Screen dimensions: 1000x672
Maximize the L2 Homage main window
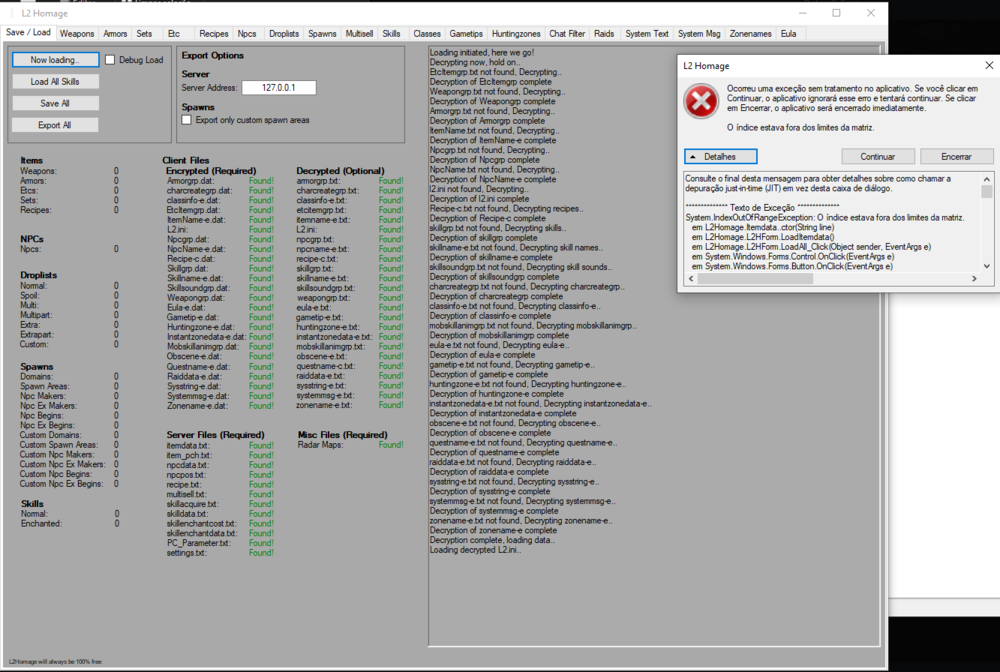pyautogui.click(x=836, y=13)
